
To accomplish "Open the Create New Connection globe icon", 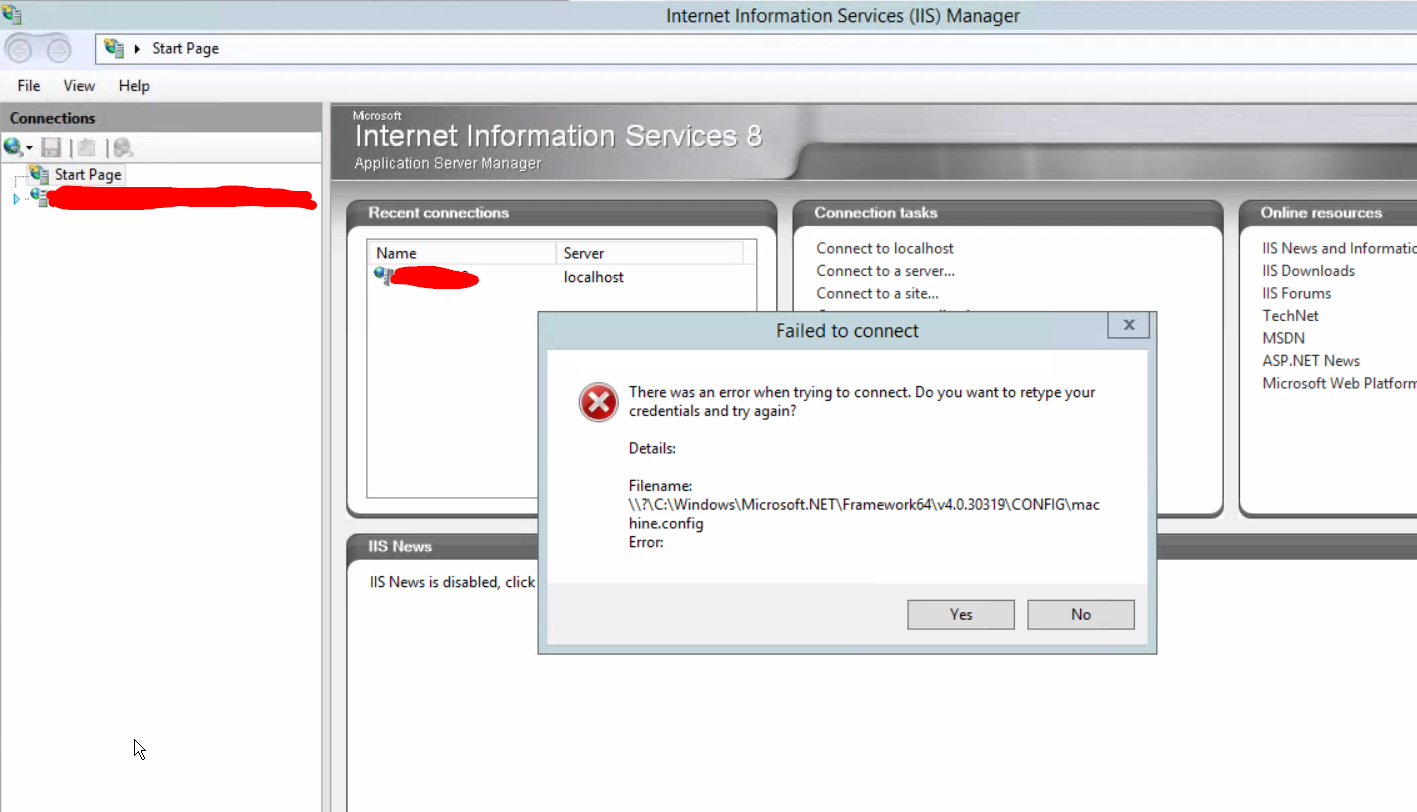I will (12, 147).
